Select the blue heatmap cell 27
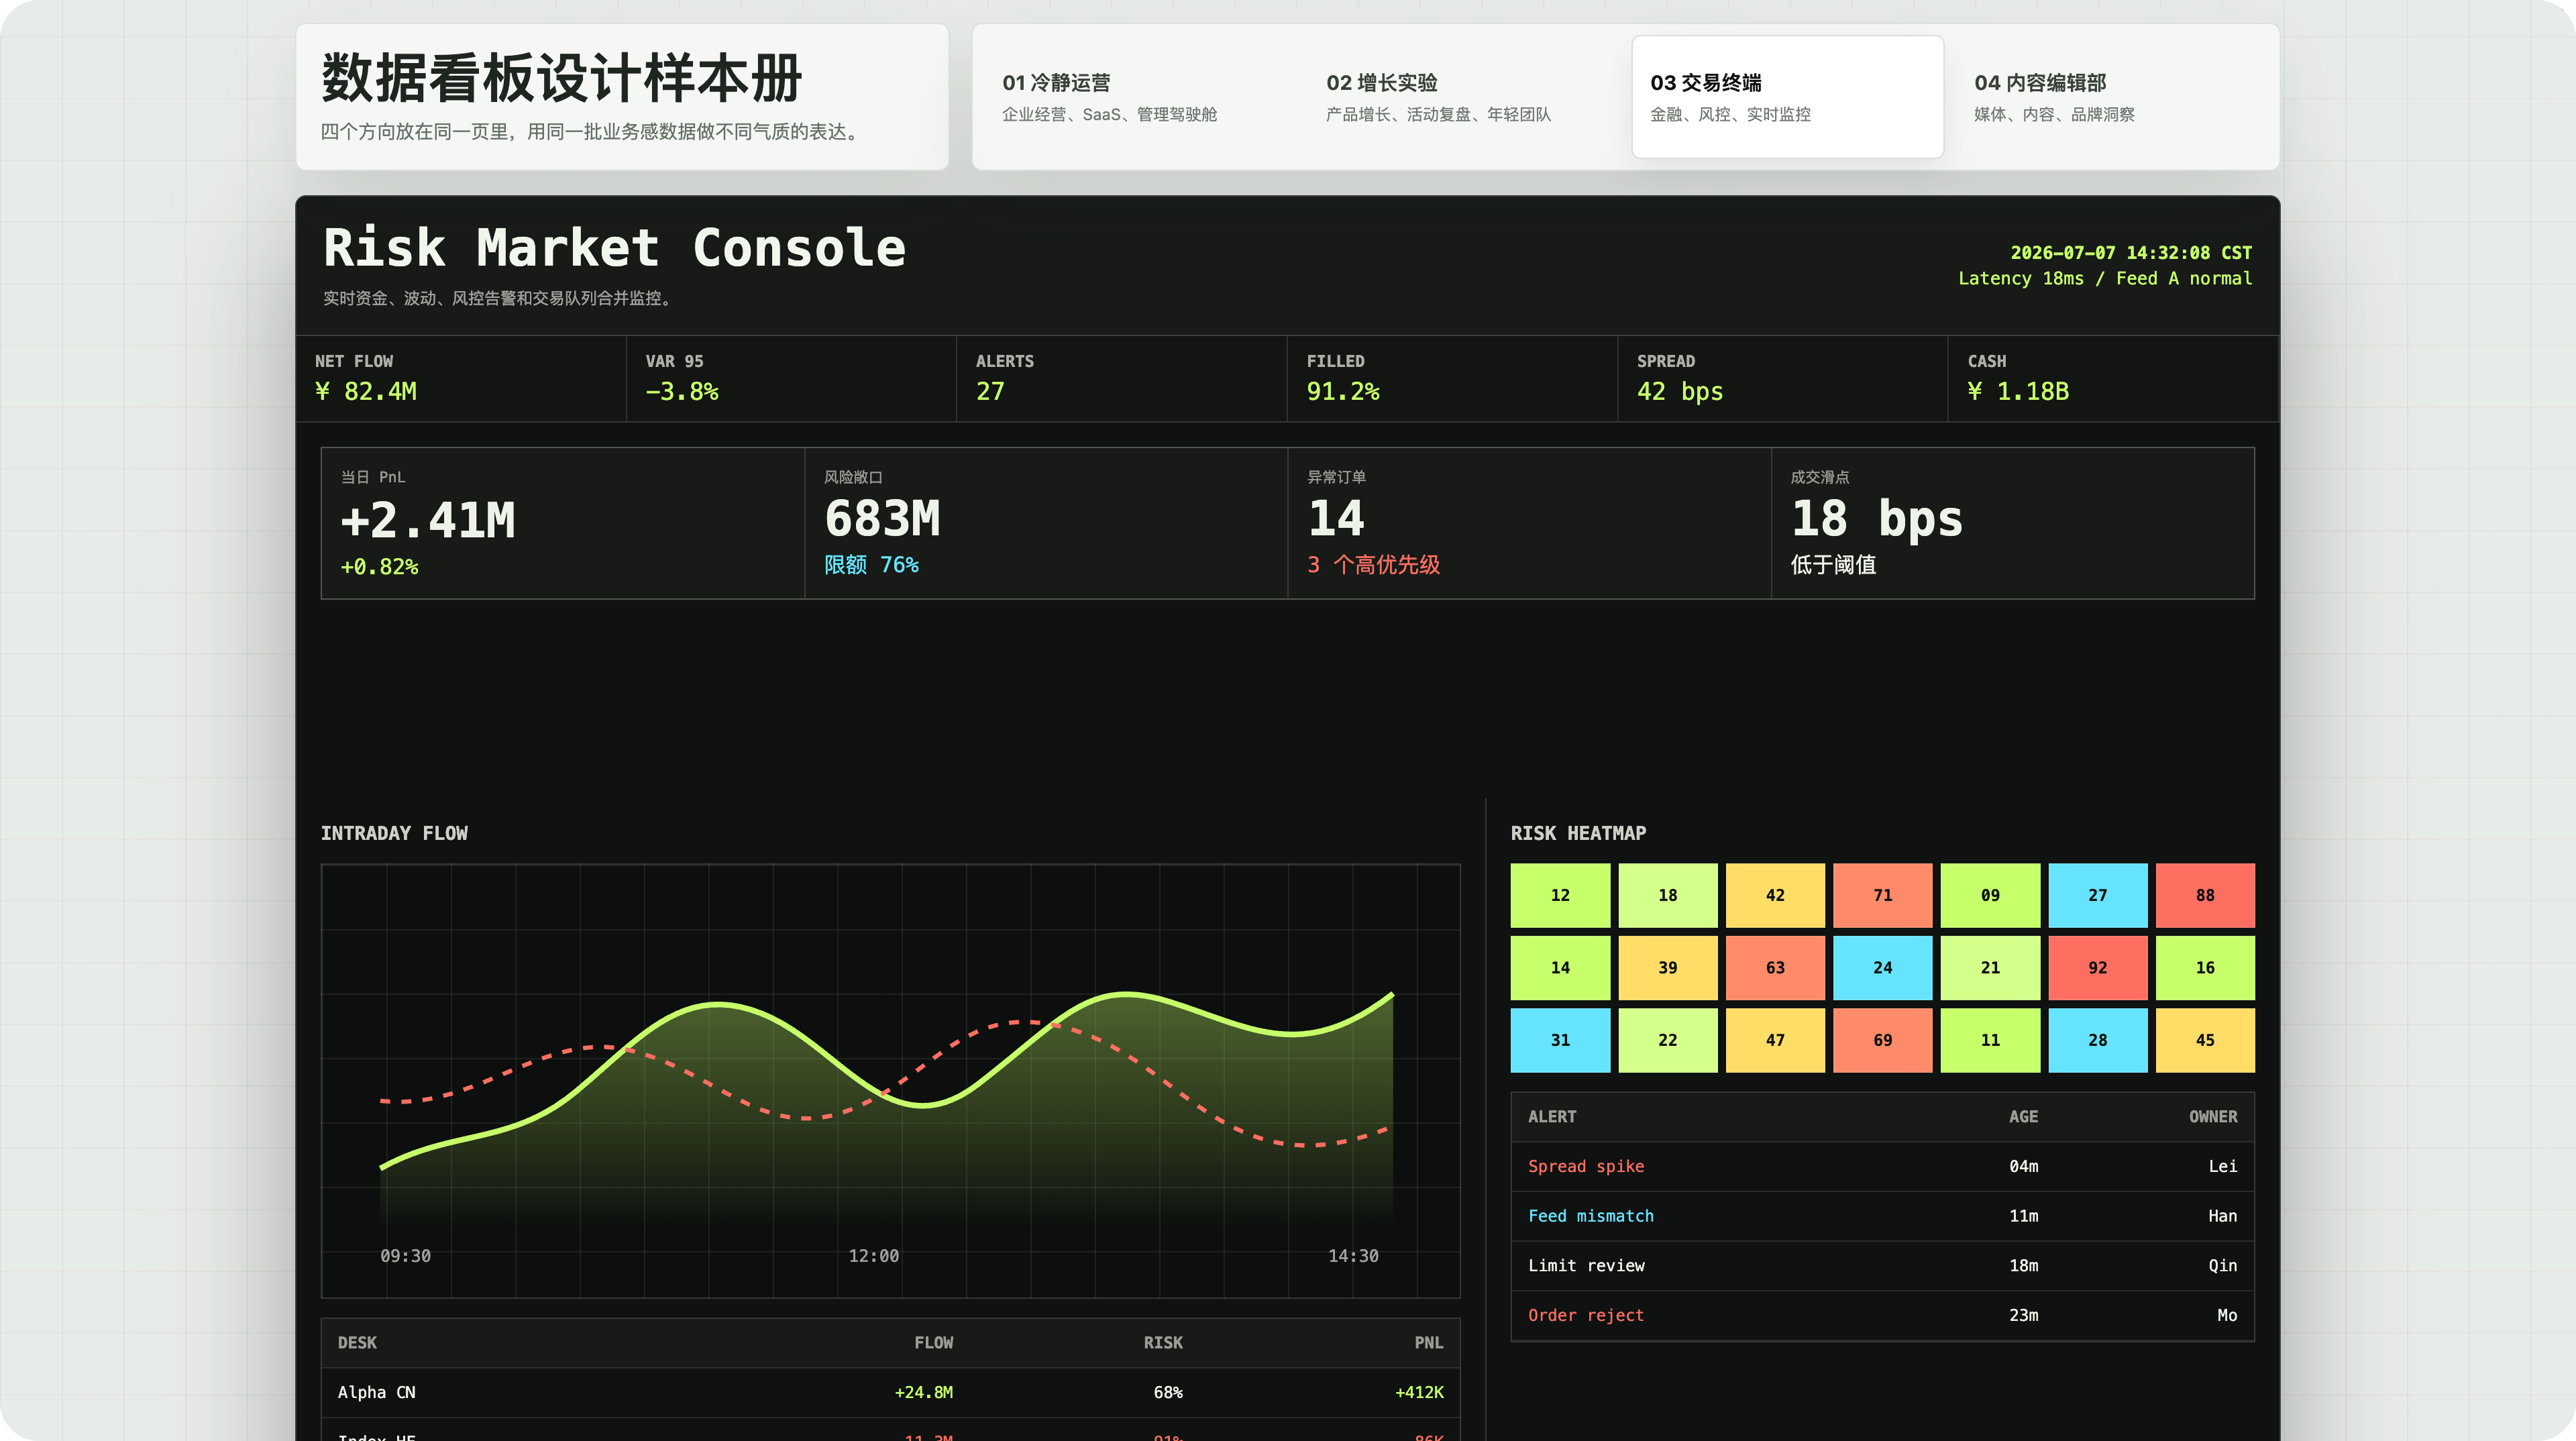The image size is (2576, 1441). click(x=2097, y=895)
